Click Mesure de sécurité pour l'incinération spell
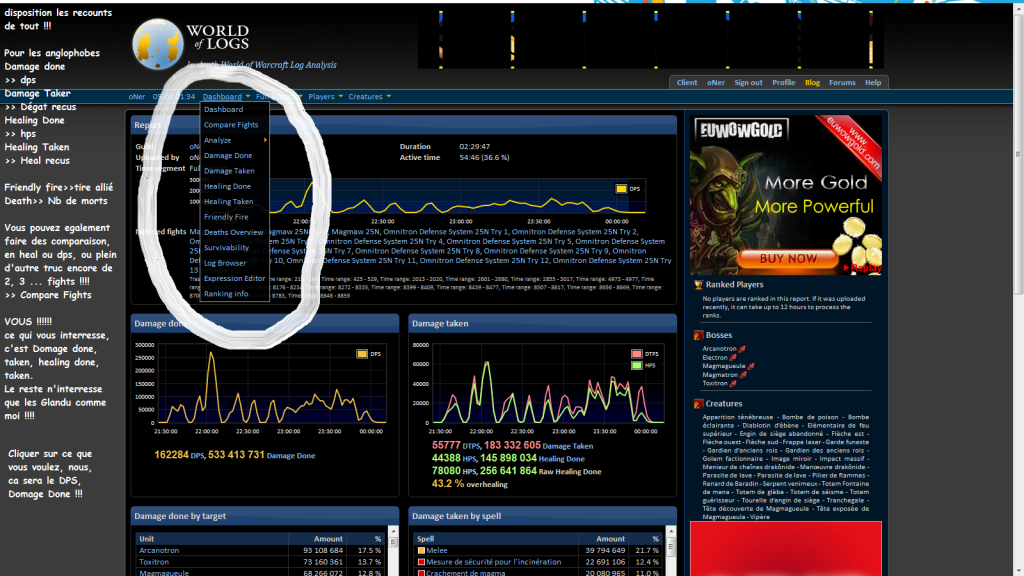The height and width of the screenshot is (576, 1024). [x=493, y=562]
